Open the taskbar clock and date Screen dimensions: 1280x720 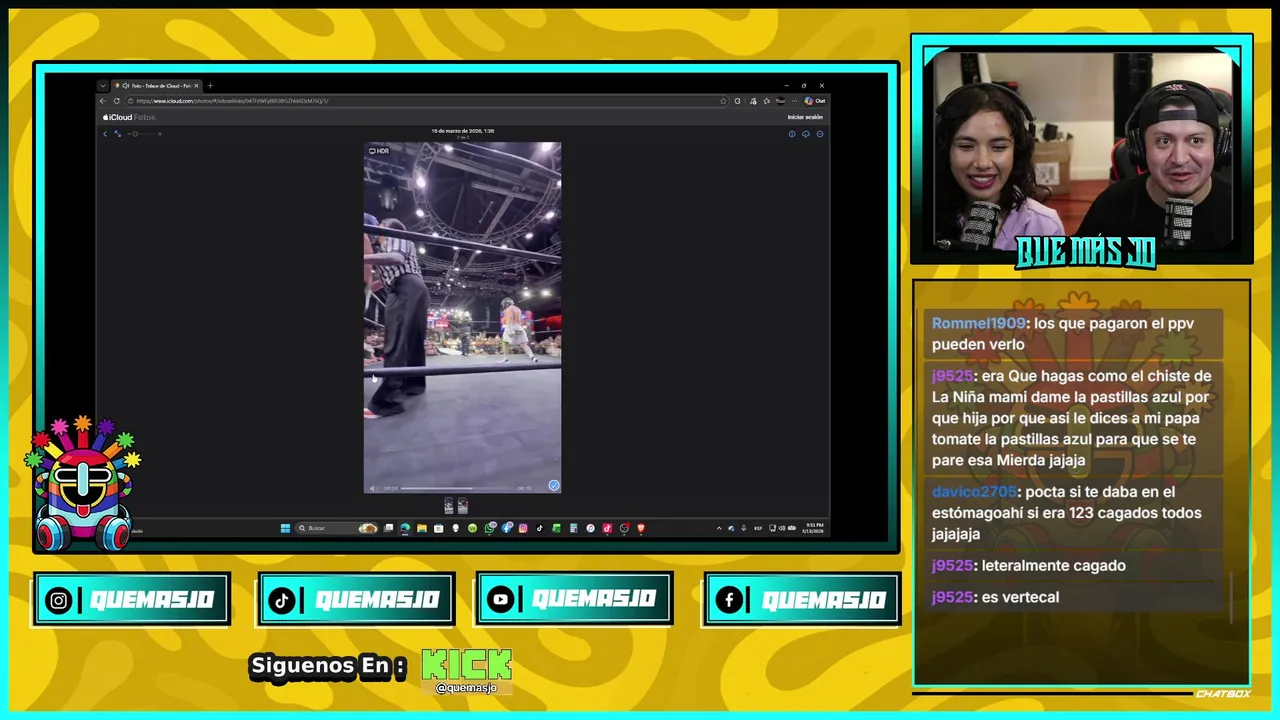(x=813, y=528)
